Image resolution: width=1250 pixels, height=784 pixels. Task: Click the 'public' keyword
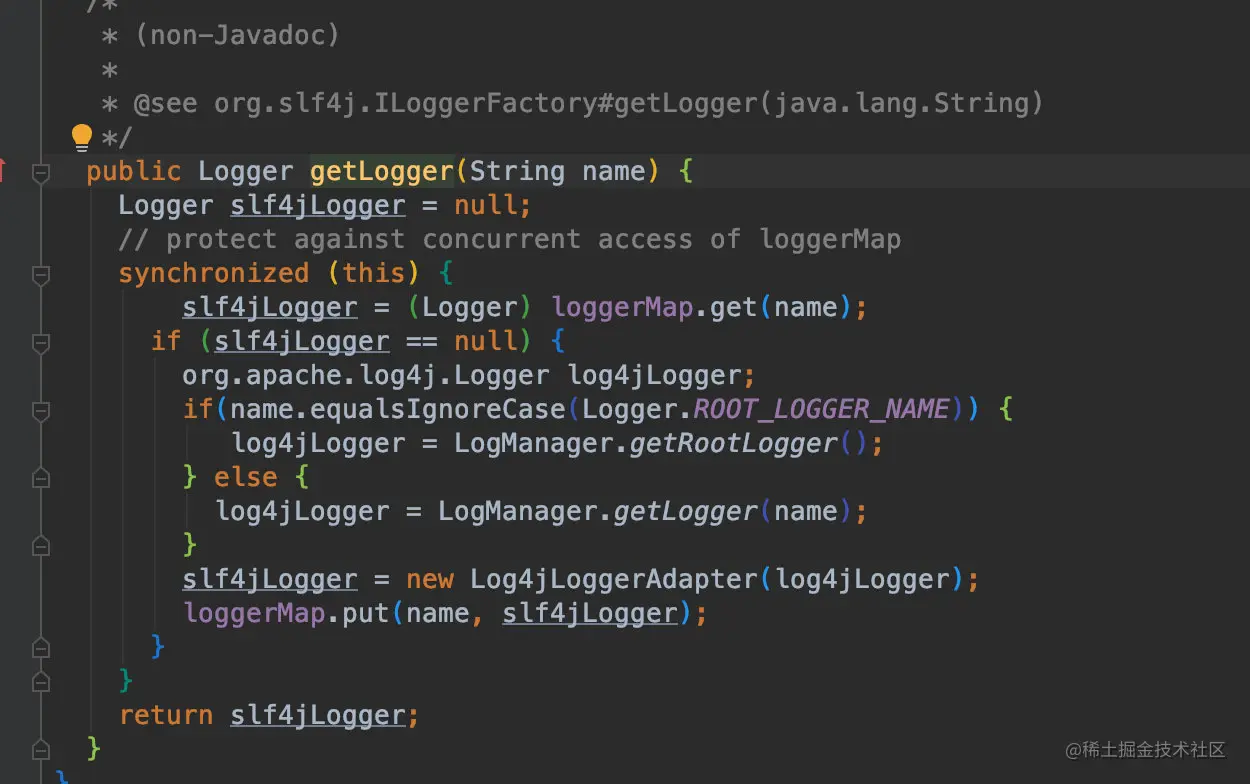(134, 171)
